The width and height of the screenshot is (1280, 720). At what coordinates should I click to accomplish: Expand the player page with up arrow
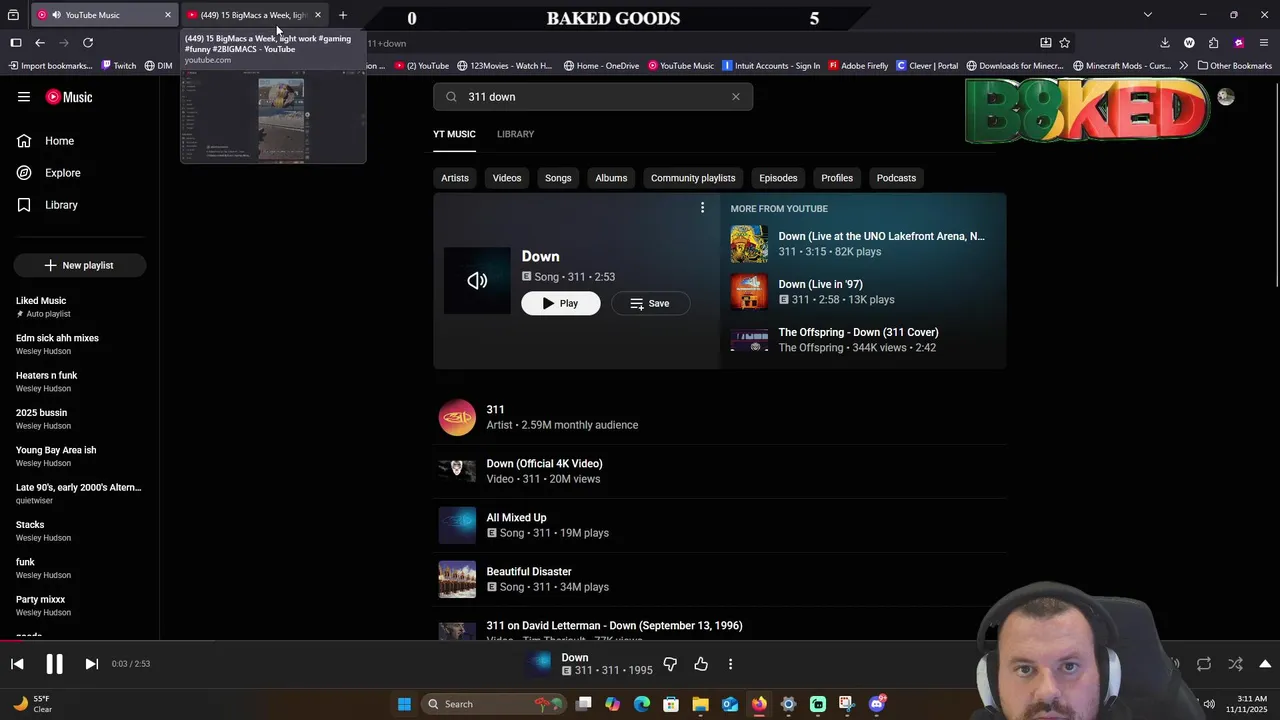point(1265,664)
